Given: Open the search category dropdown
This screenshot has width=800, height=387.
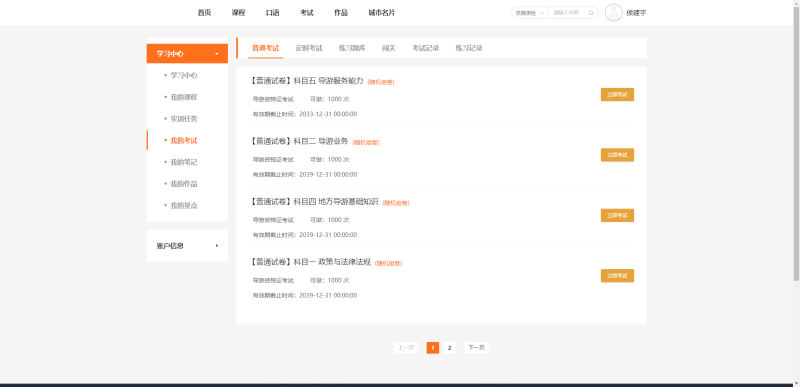Looking at the screenshot, I should click(529, 13).
